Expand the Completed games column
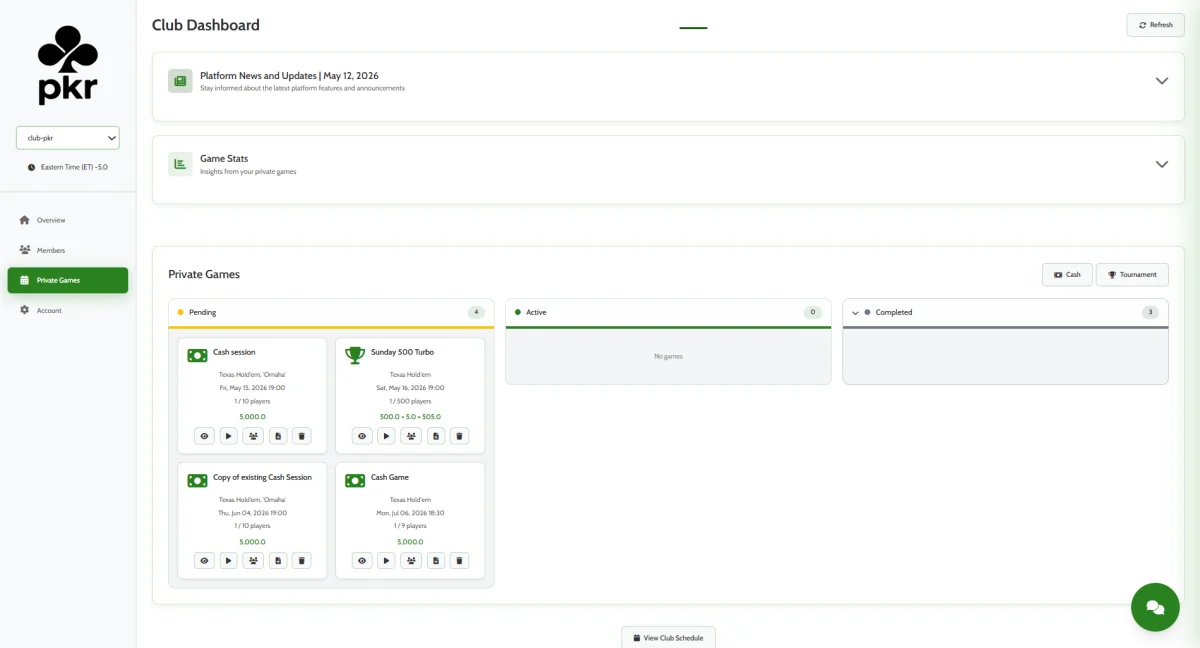 855,313
